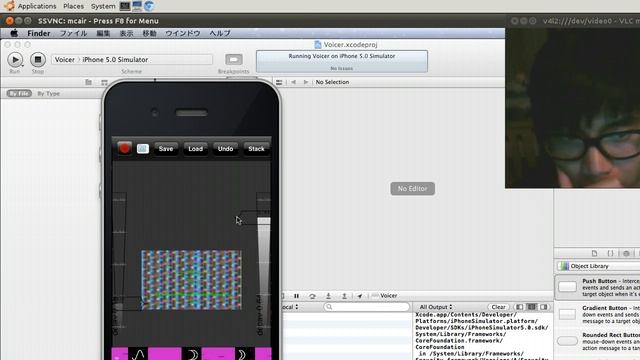Tap the red record button in simulator

coord(124,148)
